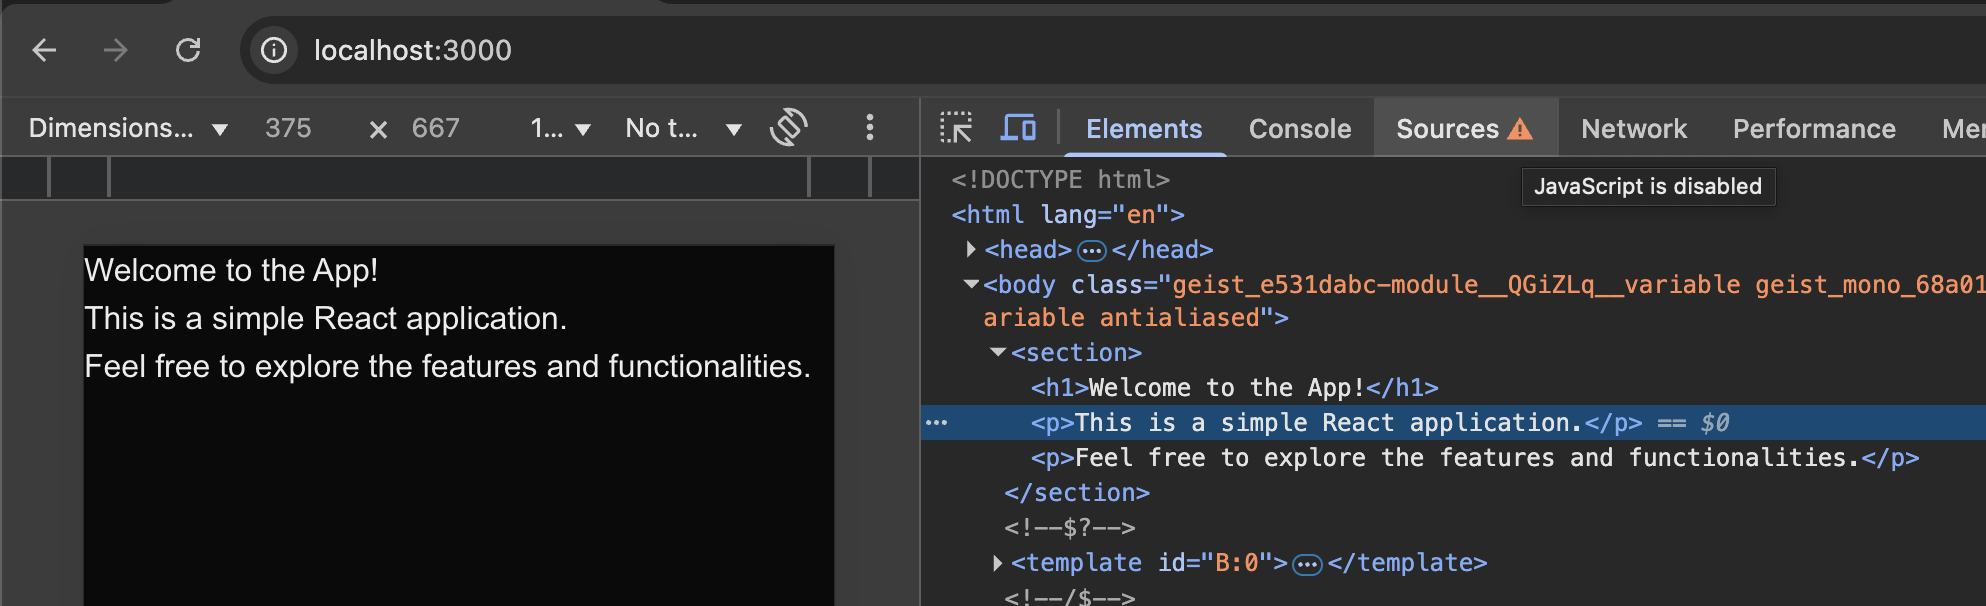
Task: Click 'This is a simple React application.' in the page
Action: click(x=326, y=318)
